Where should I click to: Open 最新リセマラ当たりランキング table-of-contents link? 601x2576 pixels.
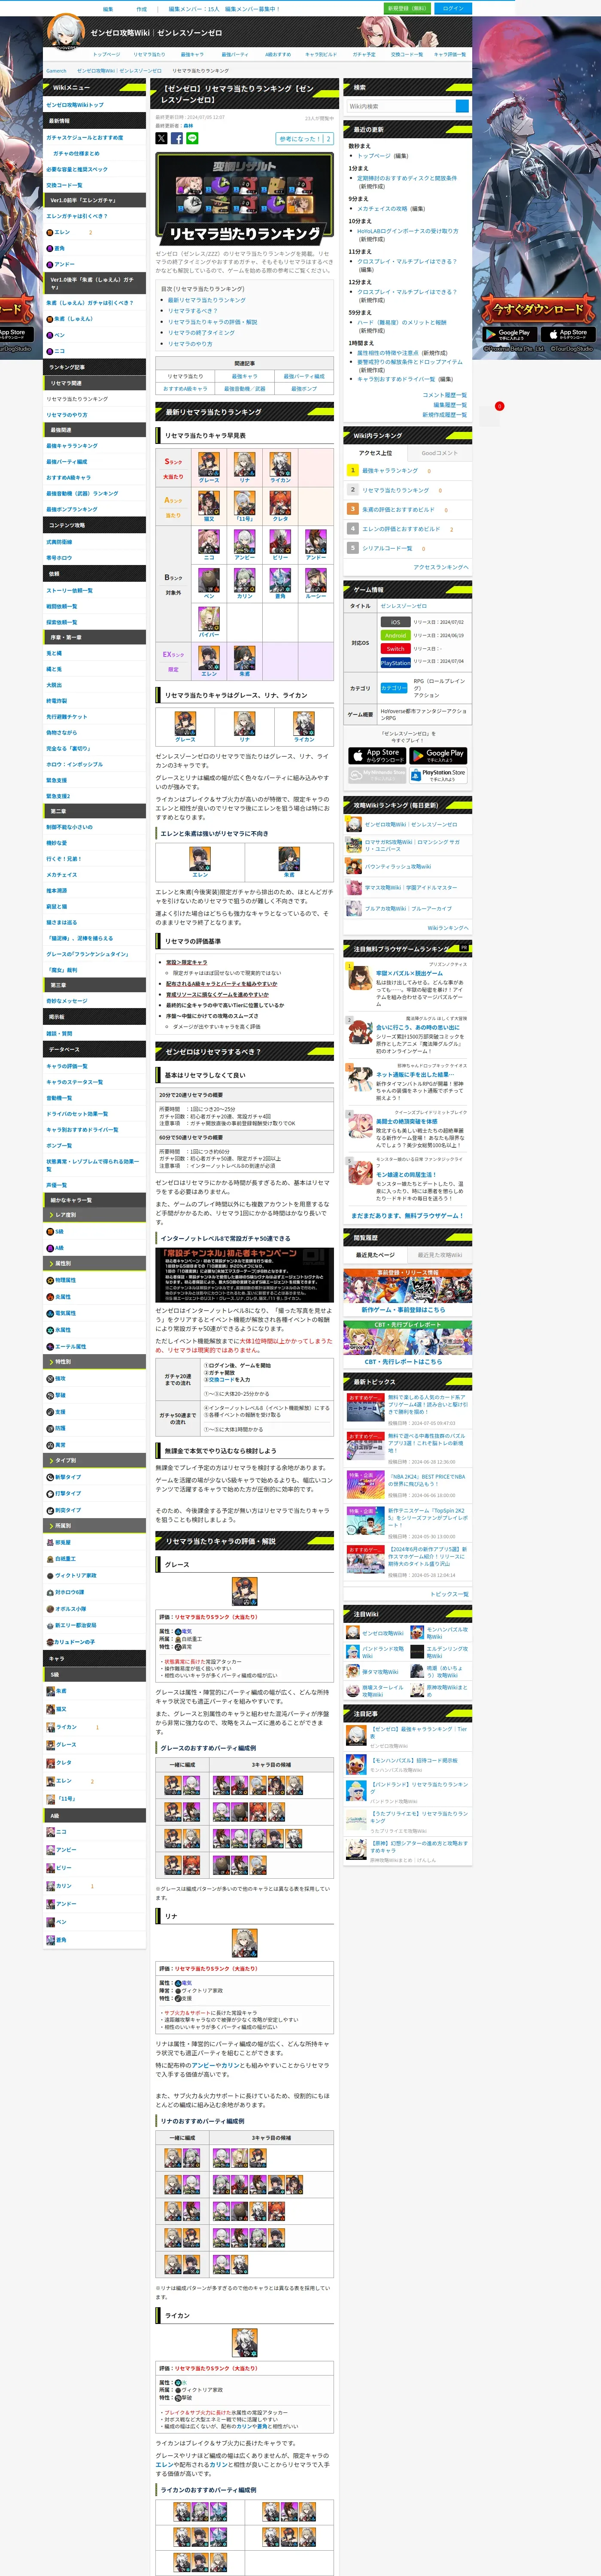206,300
